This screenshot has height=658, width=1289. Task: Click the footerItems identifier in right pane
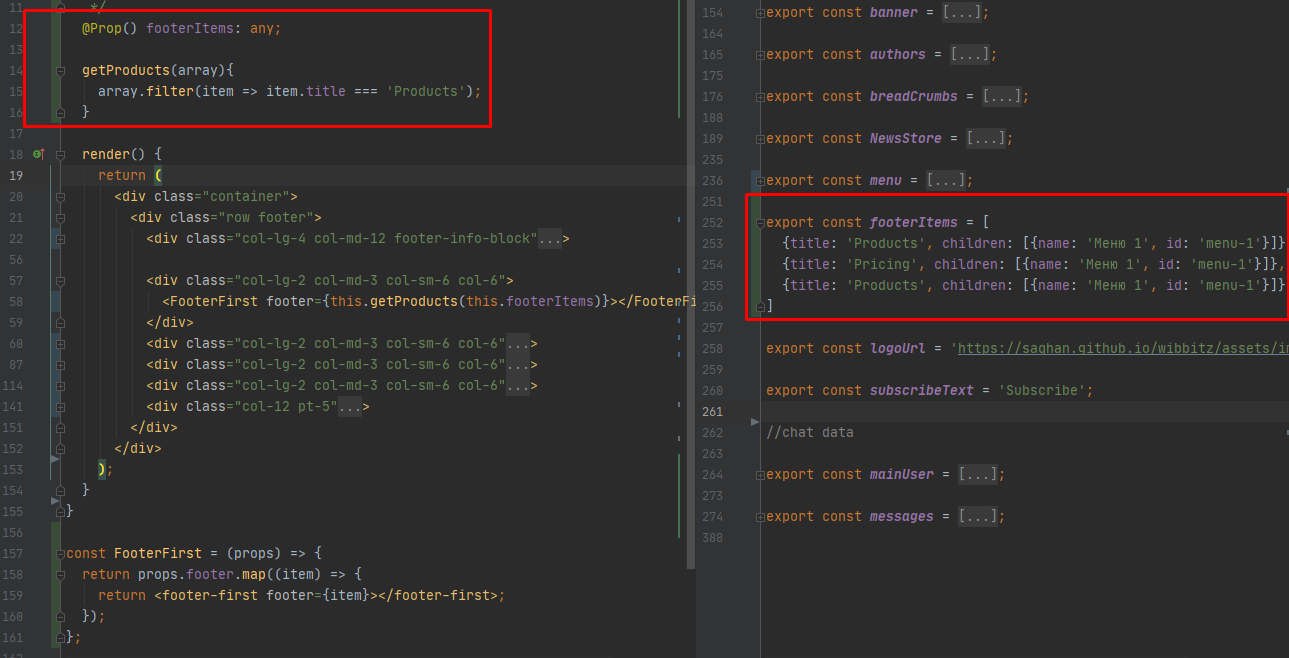[x=914, y=223]
